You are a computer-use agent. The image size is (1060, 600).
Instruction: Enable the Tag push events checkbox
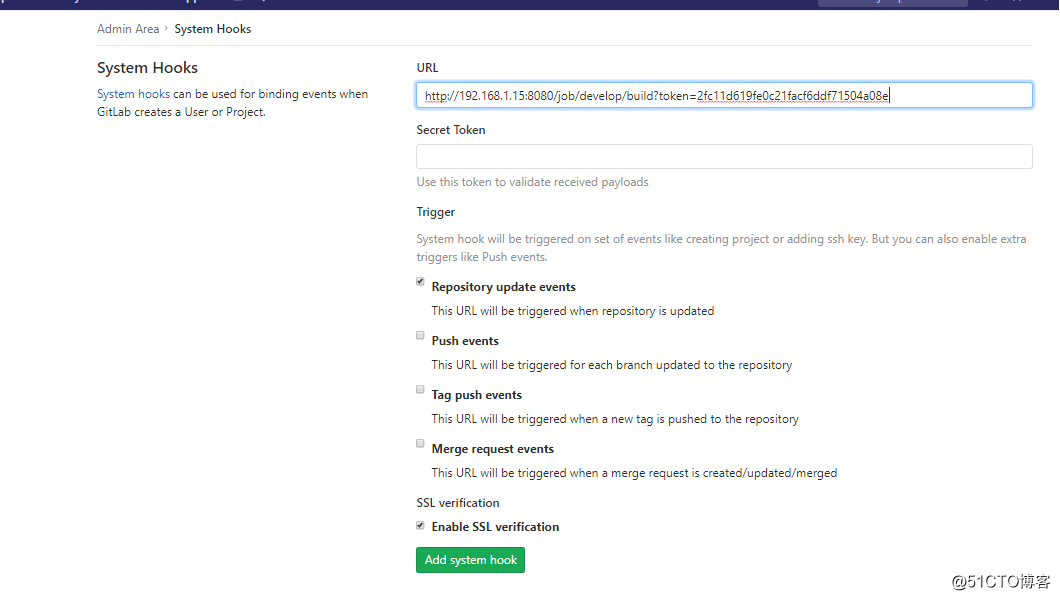[x=420, y=389]
